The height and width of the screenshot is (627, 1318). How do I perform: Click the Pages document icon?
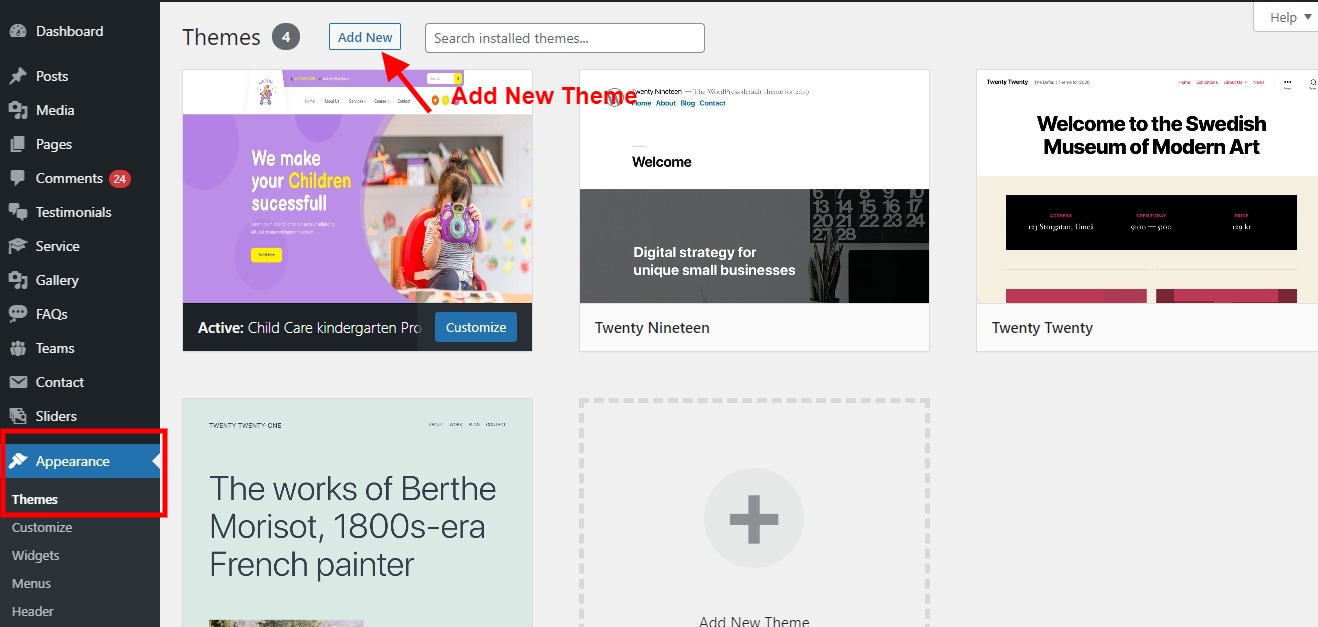tap(18, 144)
